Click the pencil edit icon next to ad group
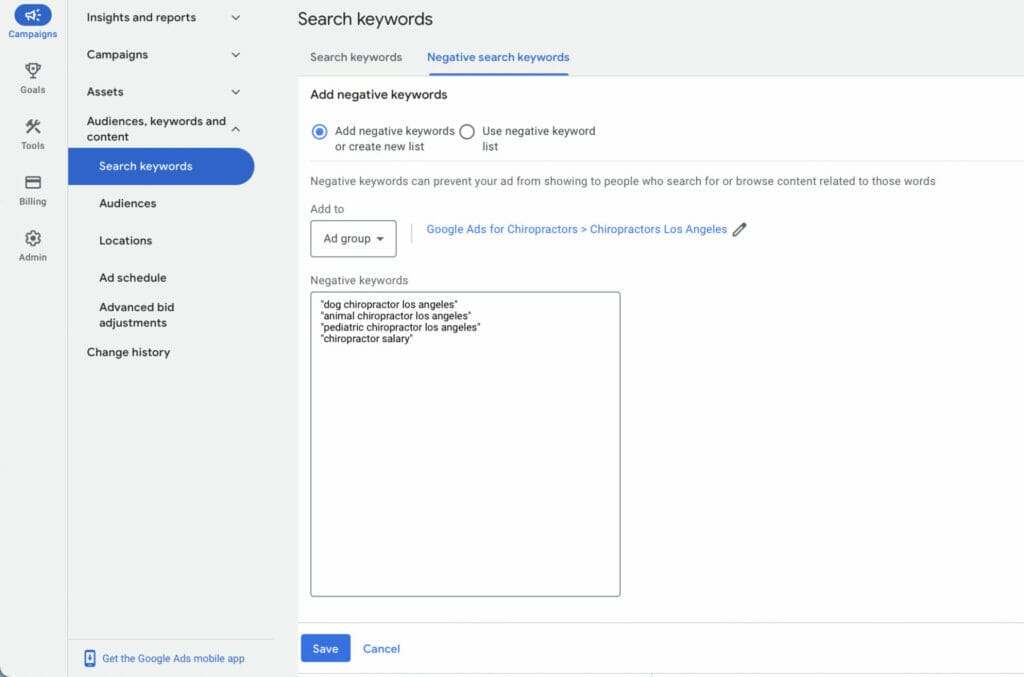 point(739,229)
